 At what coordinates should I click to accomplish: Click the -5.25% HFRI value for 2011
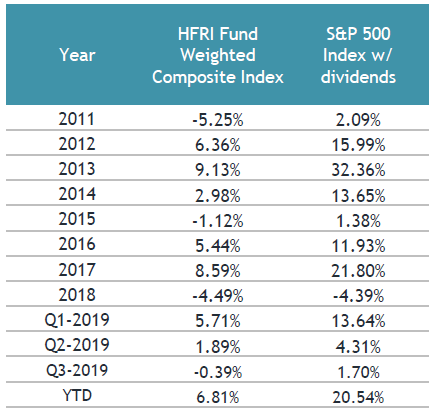coord(218,120)
